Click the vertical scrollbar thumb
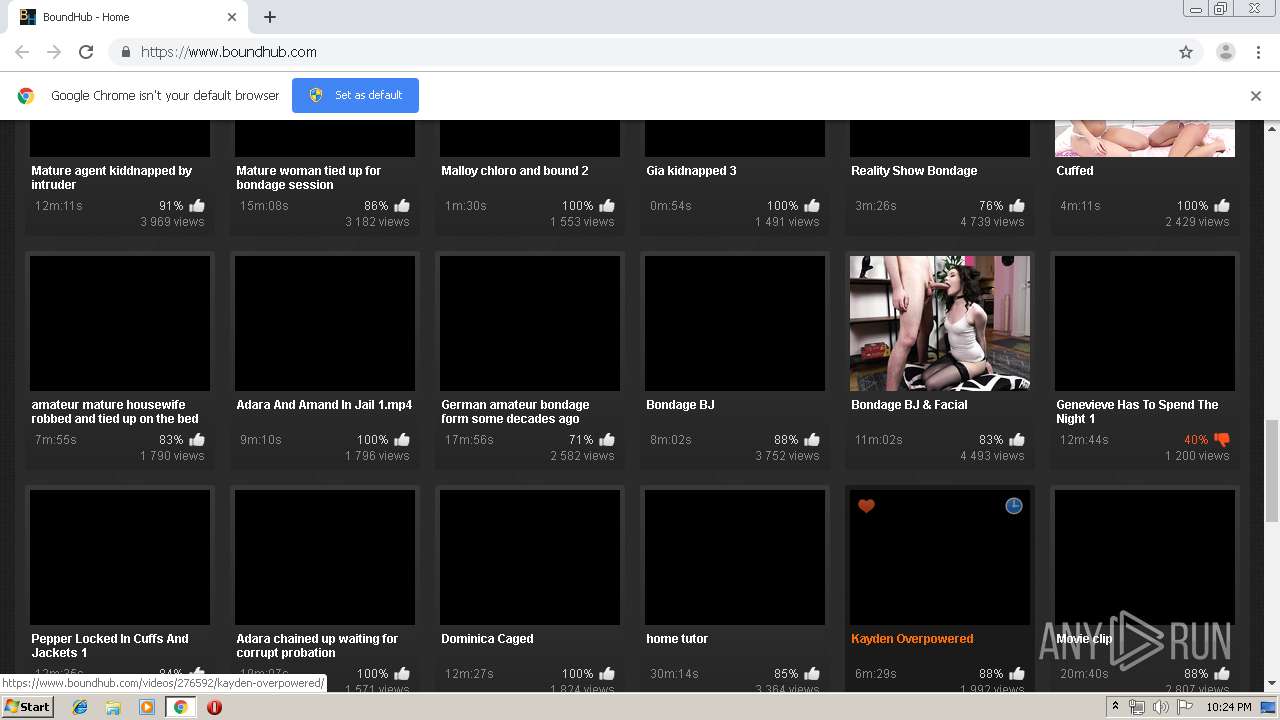Image resolution: width=1280 pixels, height=720 pixels. pos(1272,471)
